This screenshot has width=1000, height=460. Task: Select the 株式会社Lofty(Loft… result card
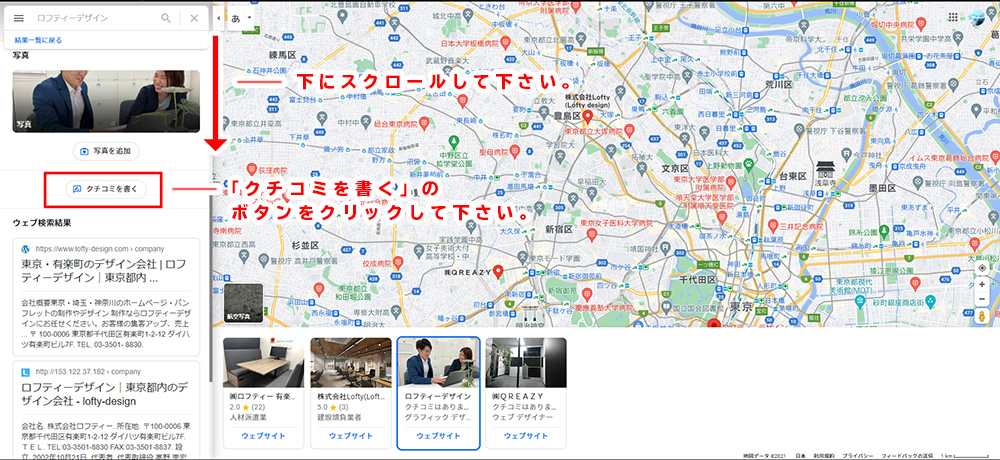[x=351, y=393]
